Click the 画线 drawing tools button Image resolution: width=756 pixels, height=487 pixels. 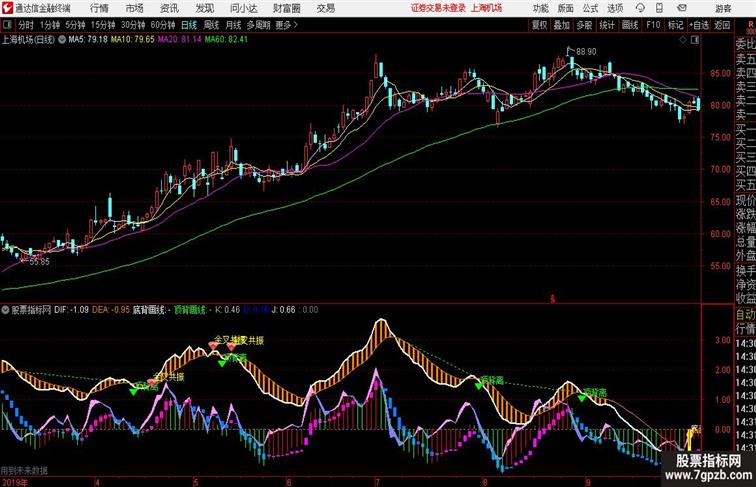click(x=630, y=25)
